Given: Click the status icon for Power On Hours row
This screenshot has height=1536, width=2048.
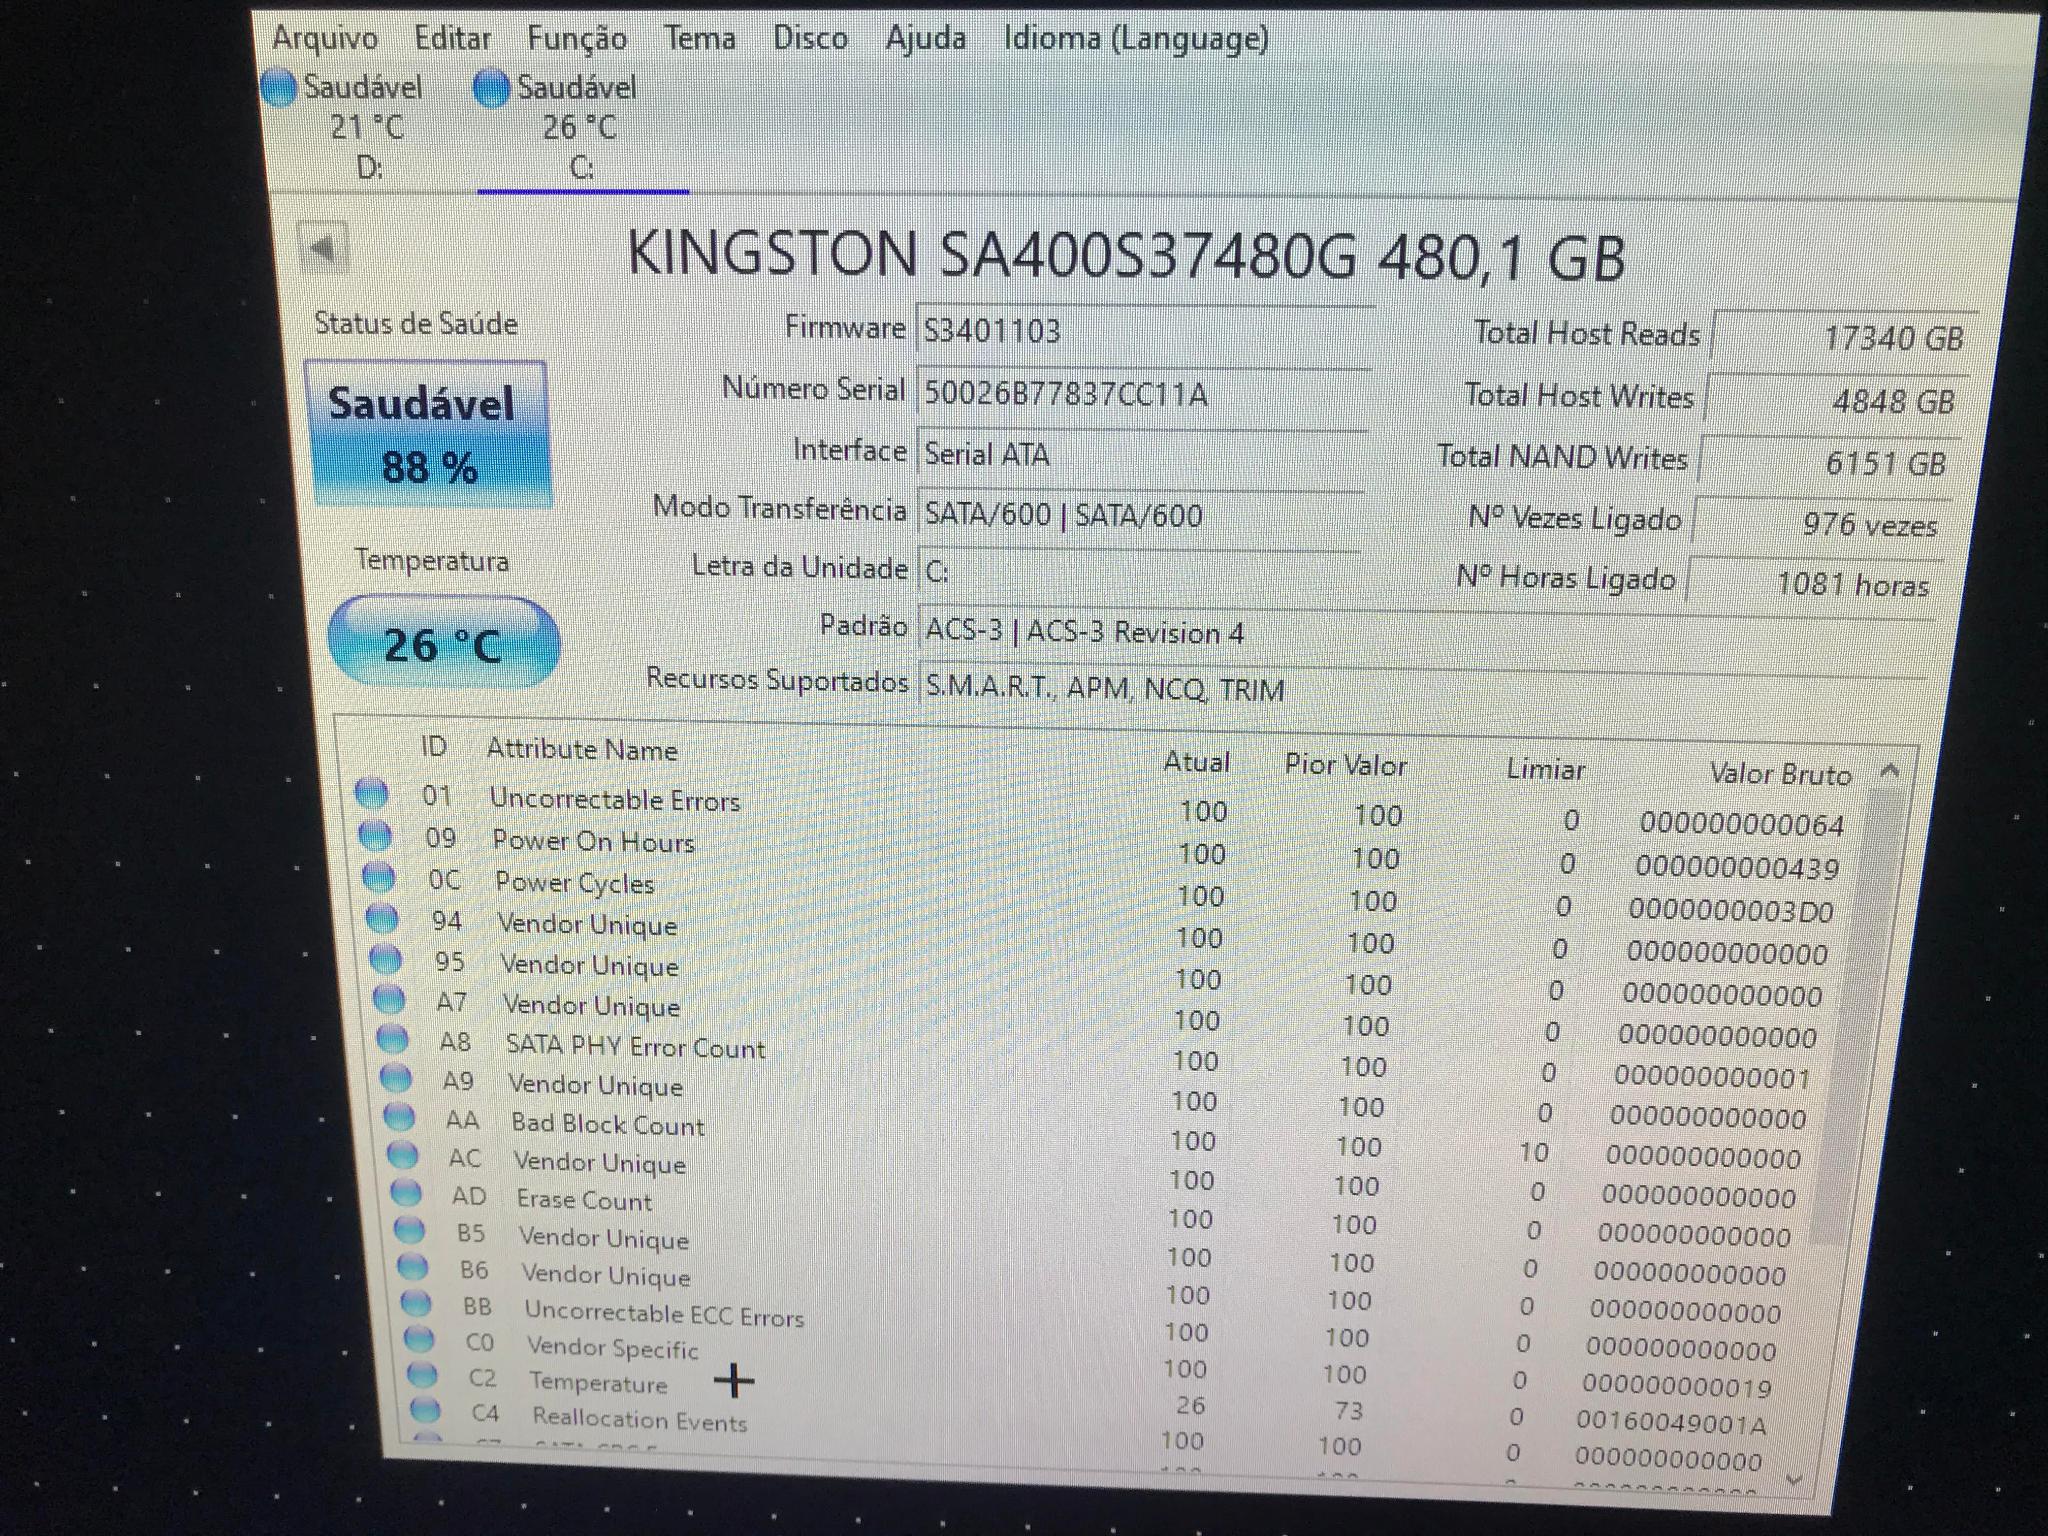Looking at the screenshot, I should pyautogui.click(x=375, y=834).
